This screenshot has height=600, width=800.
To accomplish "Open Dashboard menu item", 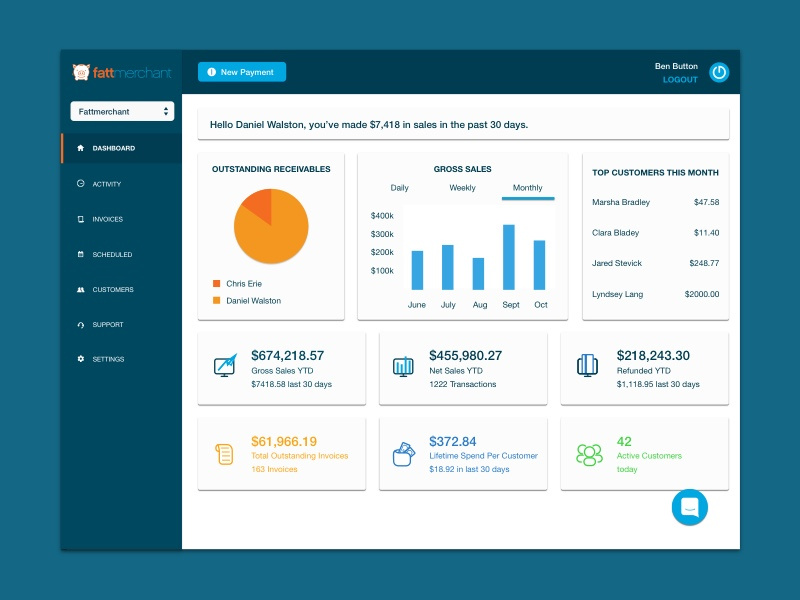I will click(121, 148).
